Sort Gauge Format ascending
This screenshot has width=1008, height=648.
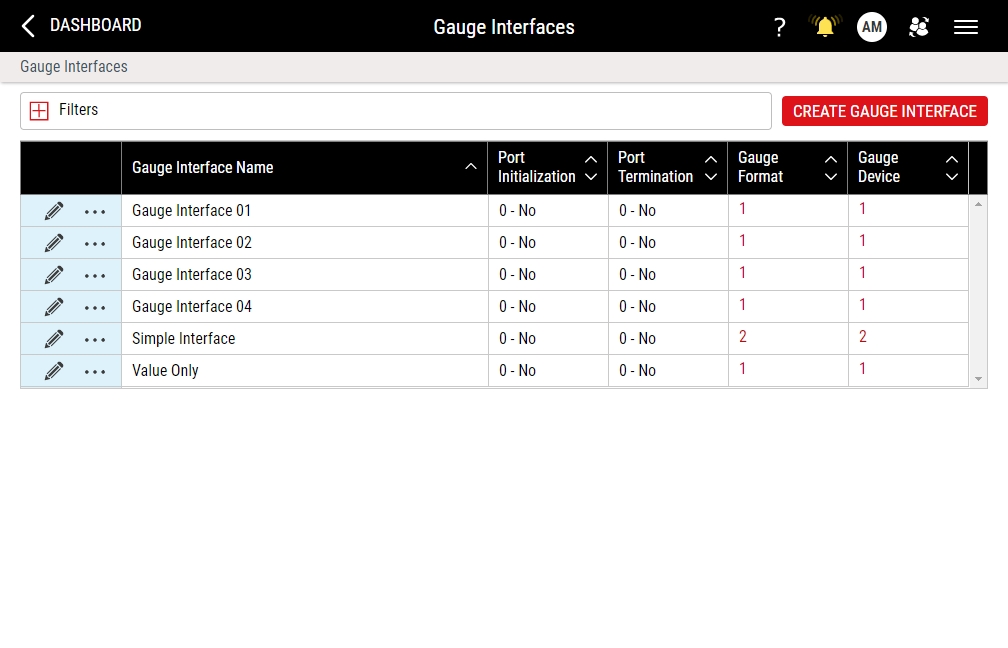(x=831, y=158)
